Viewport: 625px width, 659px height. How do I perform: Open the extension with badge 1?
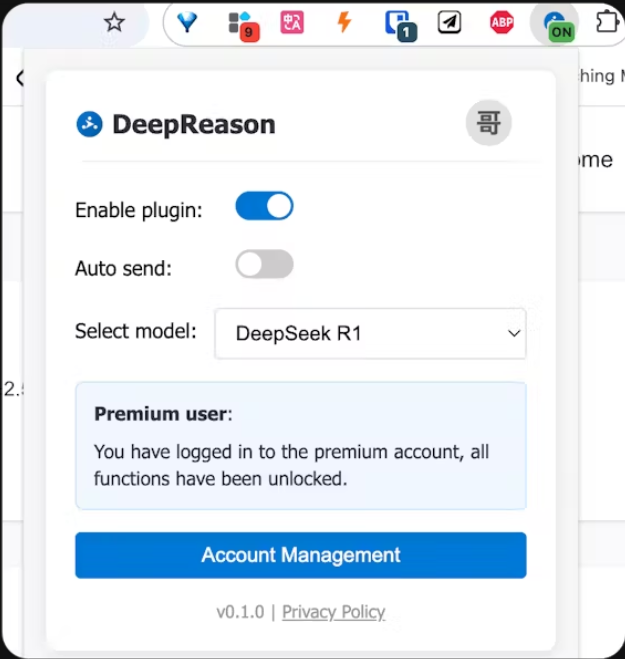401,26
